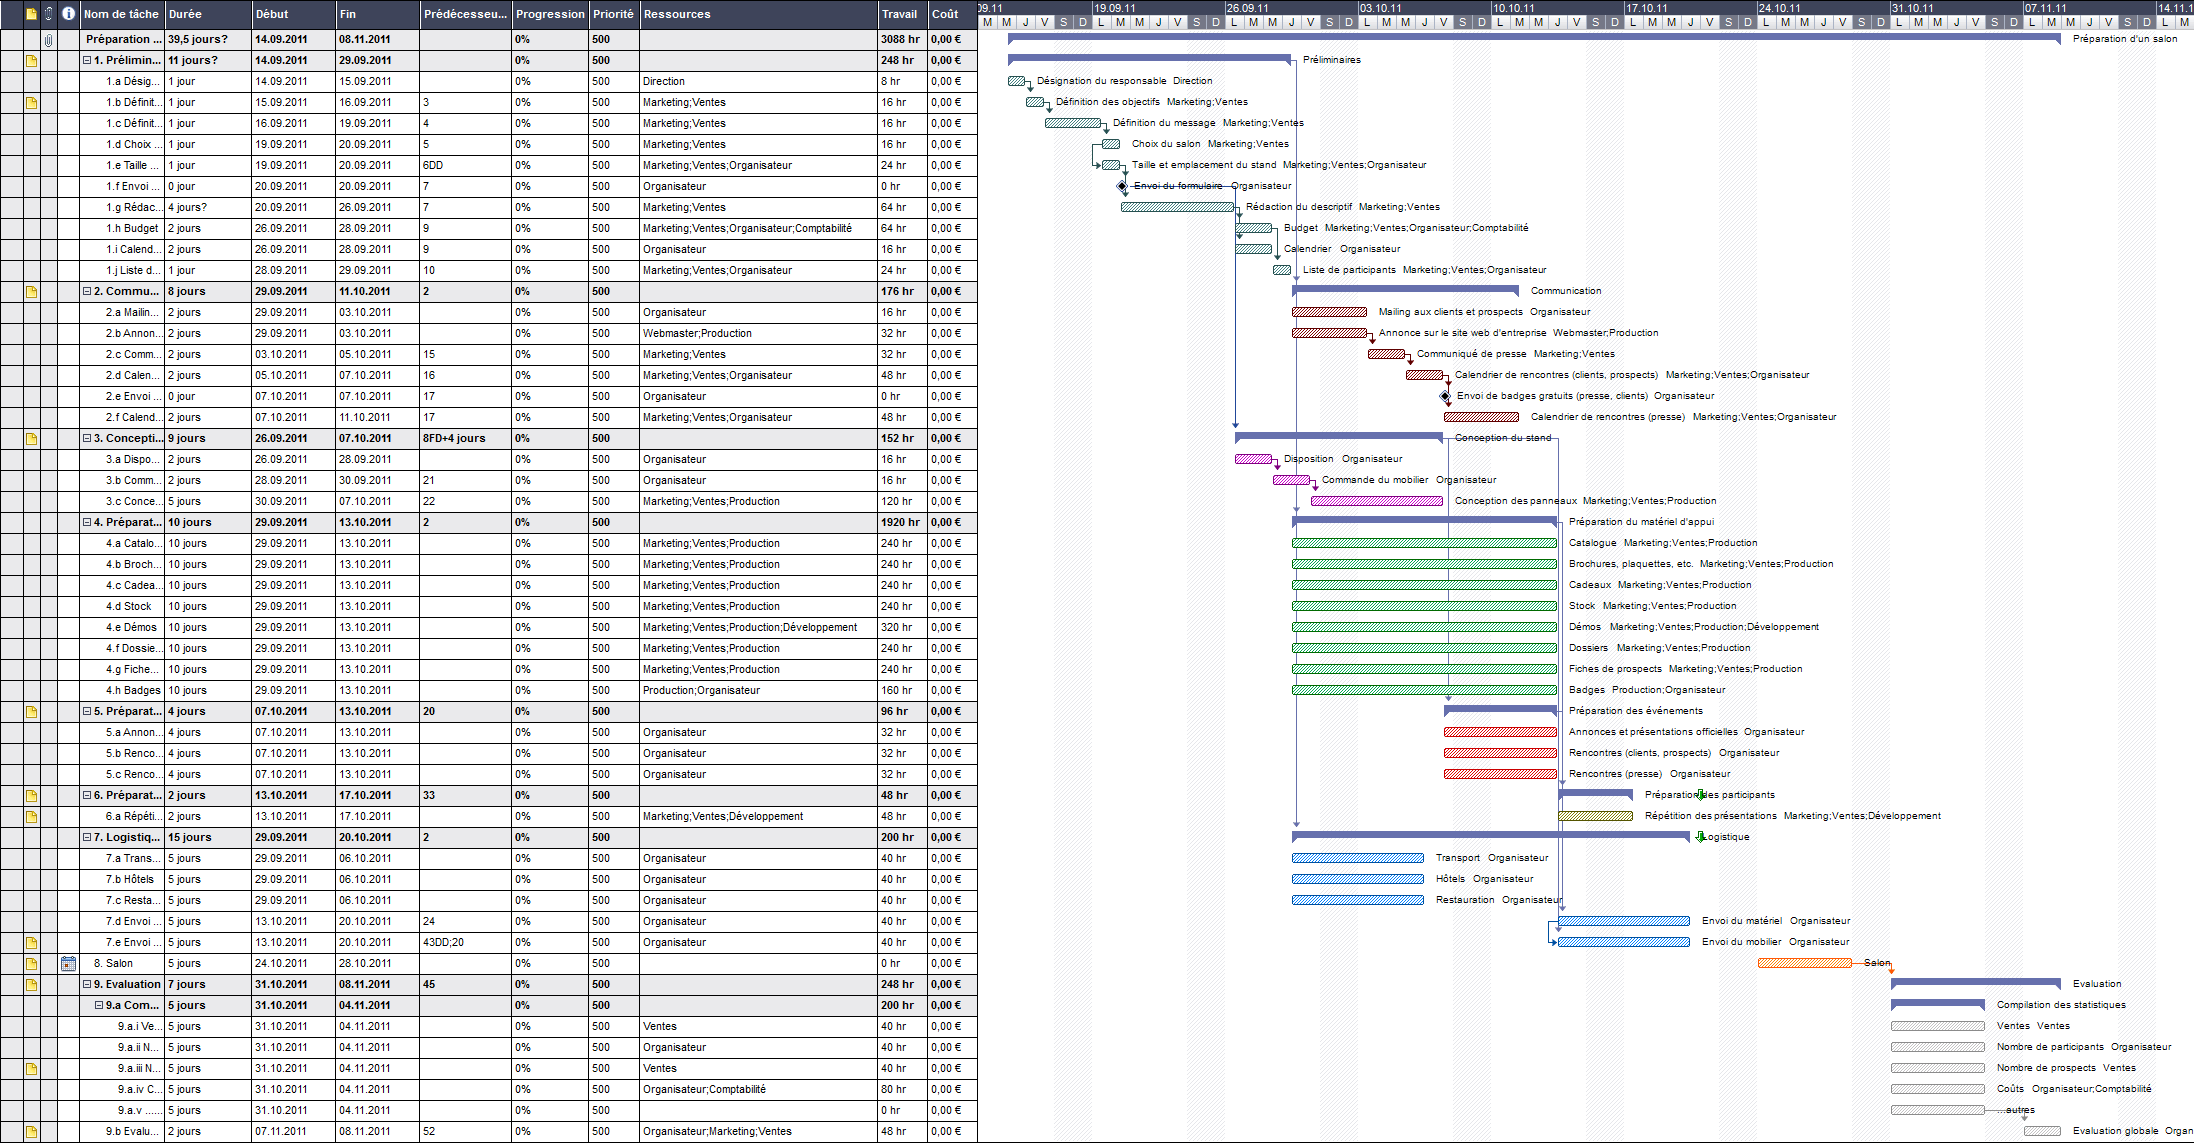Open the note icon for 1. Prélimin... row
Viewport: 2194px width, 1143px height.
pos(31,61)
